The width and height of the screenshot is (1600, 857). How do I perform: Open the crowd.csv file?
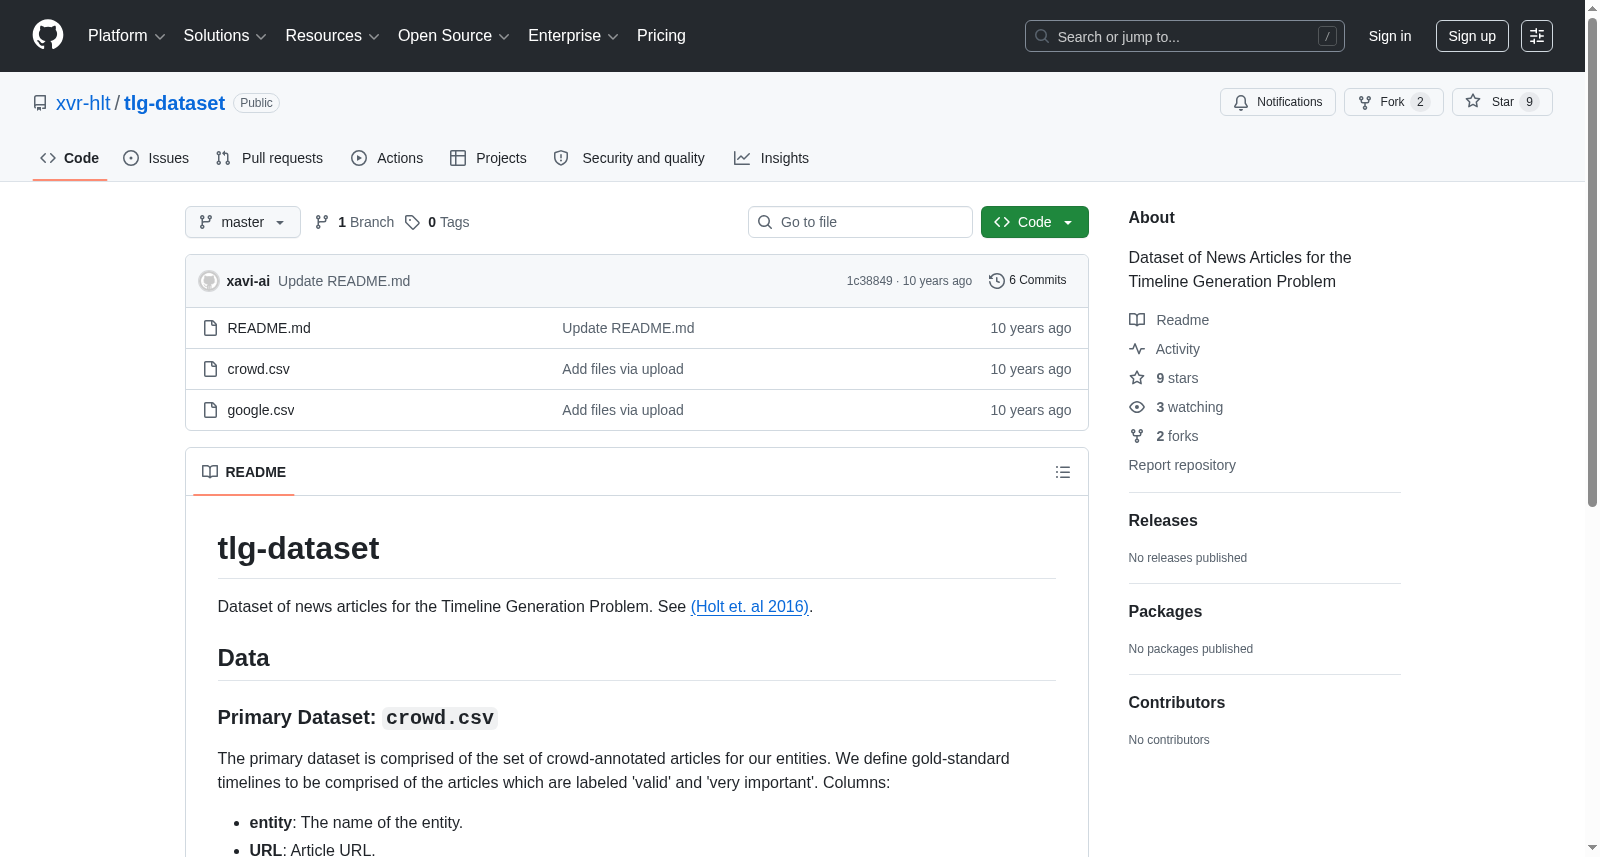click(259, 369)
